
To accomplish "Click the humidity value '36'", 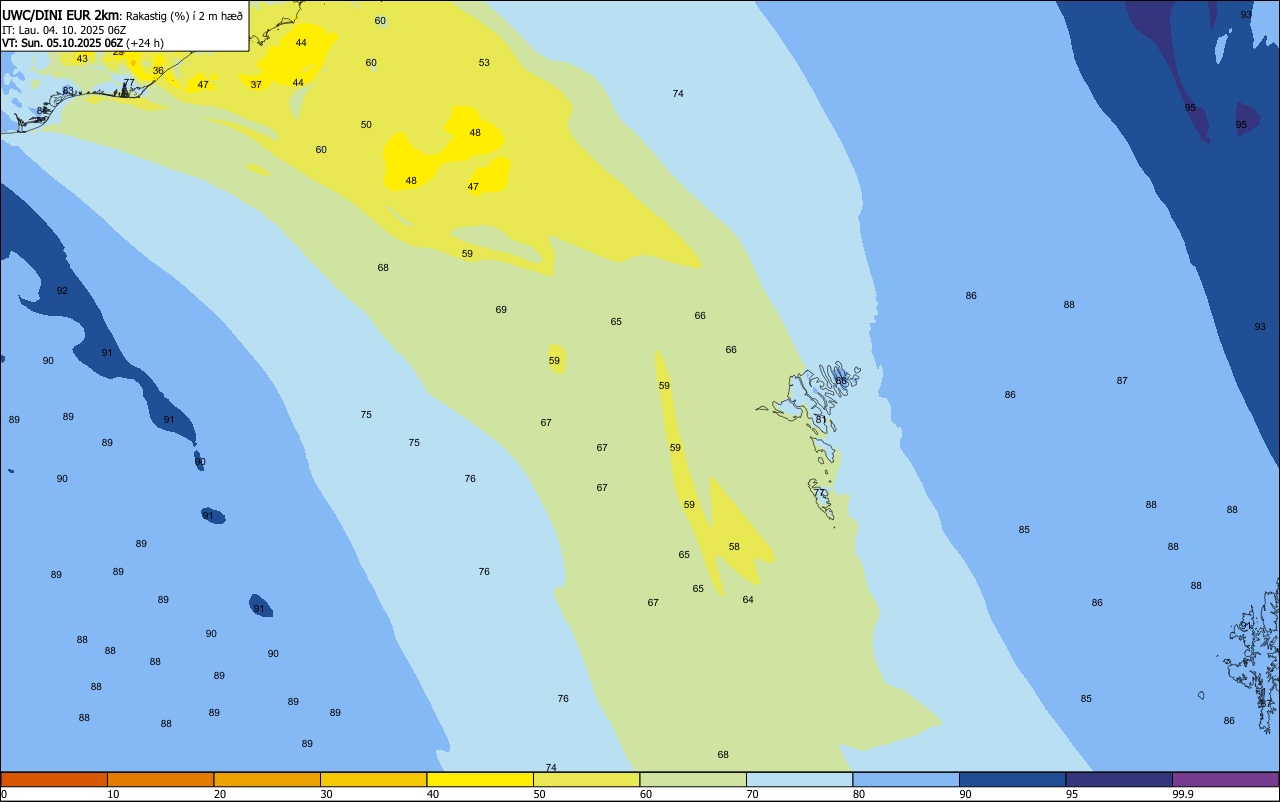I will pyautogui.click(x=158, y=71).
